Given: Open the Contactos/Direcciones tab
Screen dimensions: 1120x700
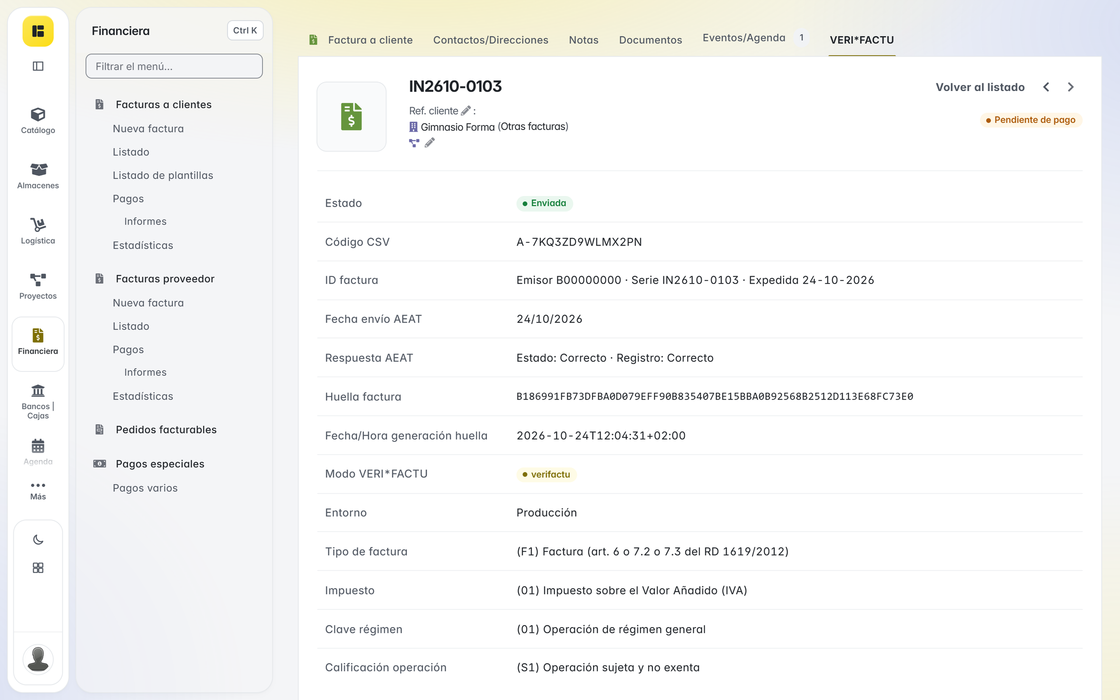Looking at the screenshot, I should click(491, 40).
